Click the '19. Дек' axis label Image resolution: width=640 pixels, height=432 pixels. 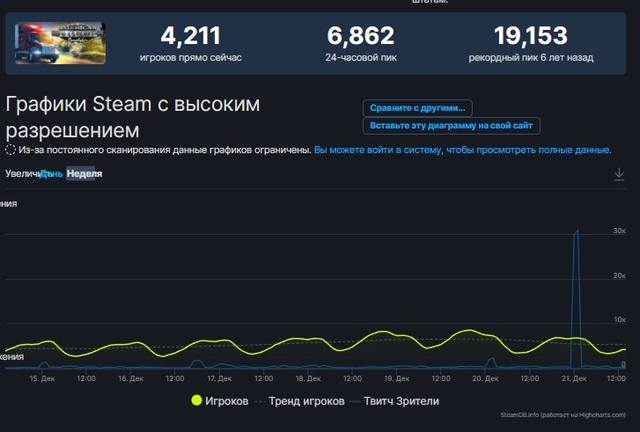pos(397,379)
